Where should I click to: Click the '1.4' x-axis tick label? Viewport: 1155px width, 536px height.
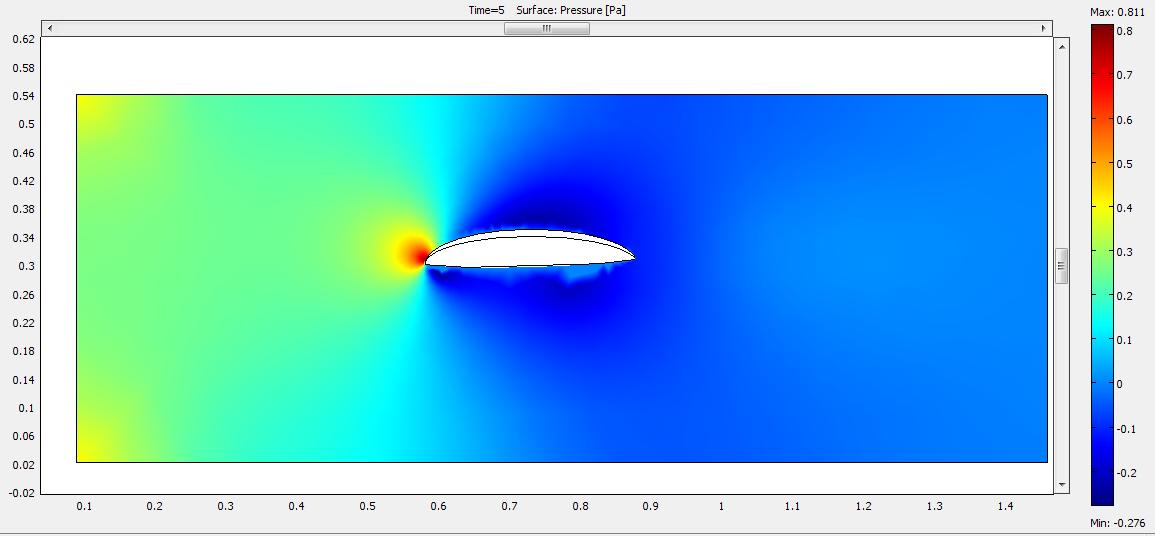pyautogui.click(x=1005, y=507)
